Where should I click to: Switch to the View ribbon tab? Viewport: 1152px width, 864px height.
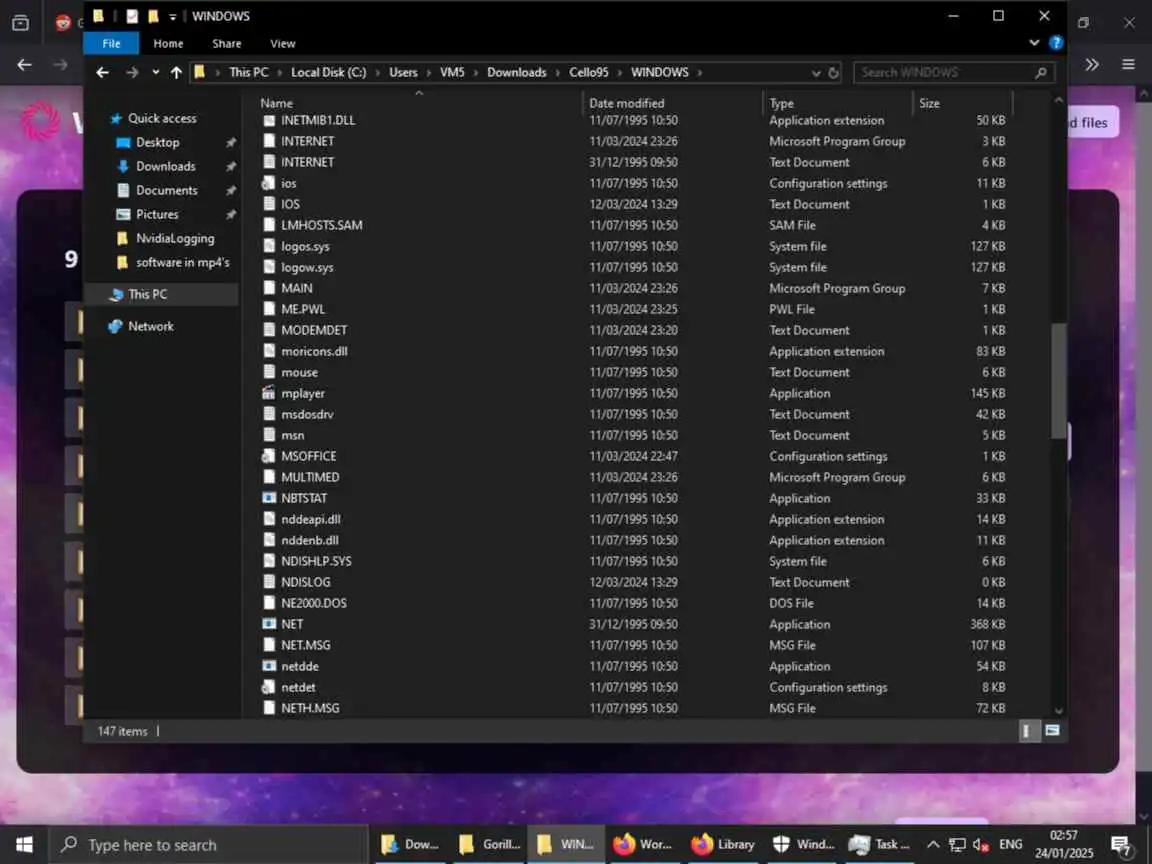coord(282,43)
